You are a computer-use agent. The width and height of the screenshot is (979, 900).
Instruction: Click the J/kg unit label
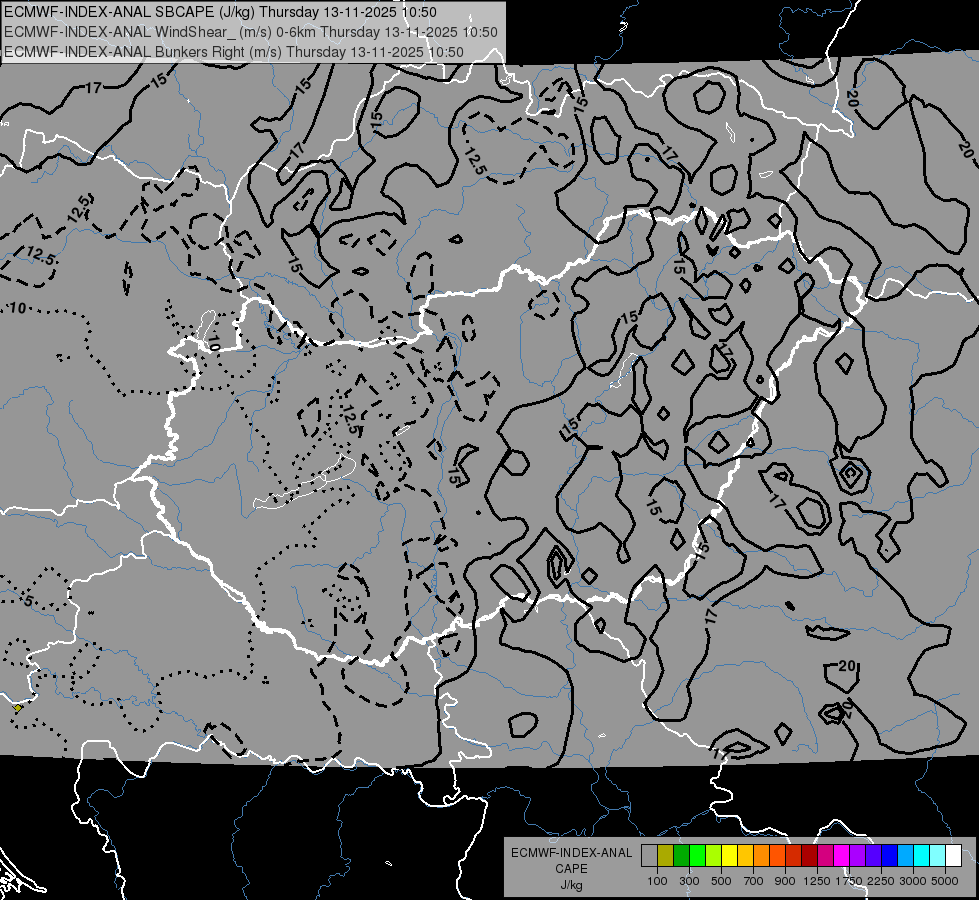click(x=571, y=885)
